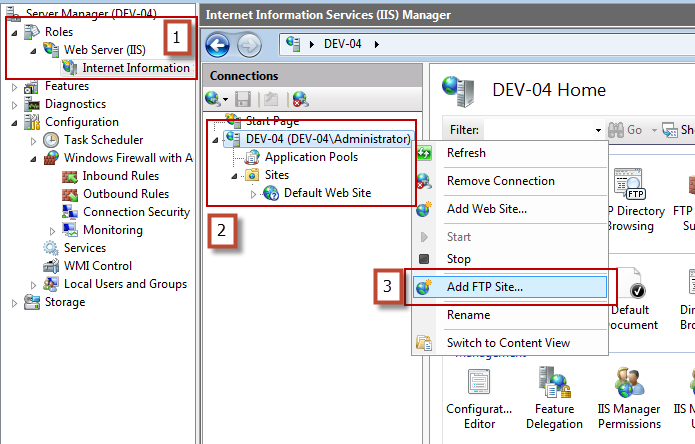Image resolution: width=695 pixels, height=444 pixels.
Task: Open the Filter dropdown arrow
Action: coord(598,130)
